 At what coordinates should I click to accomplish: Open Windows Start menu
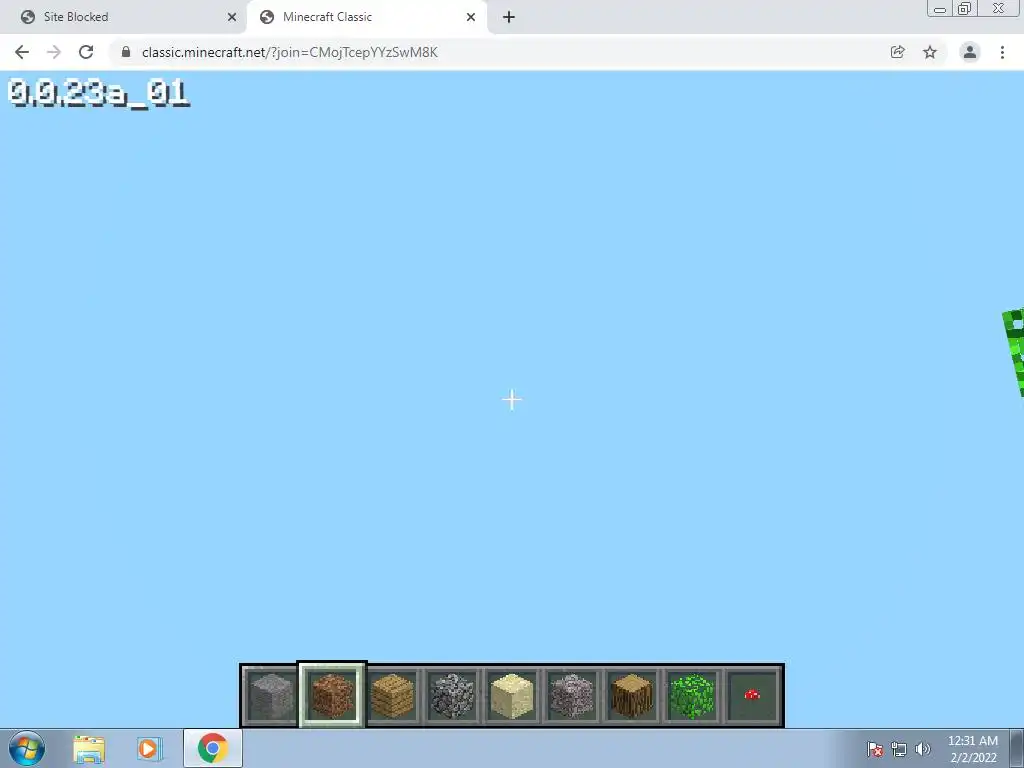tap(27, 748)
